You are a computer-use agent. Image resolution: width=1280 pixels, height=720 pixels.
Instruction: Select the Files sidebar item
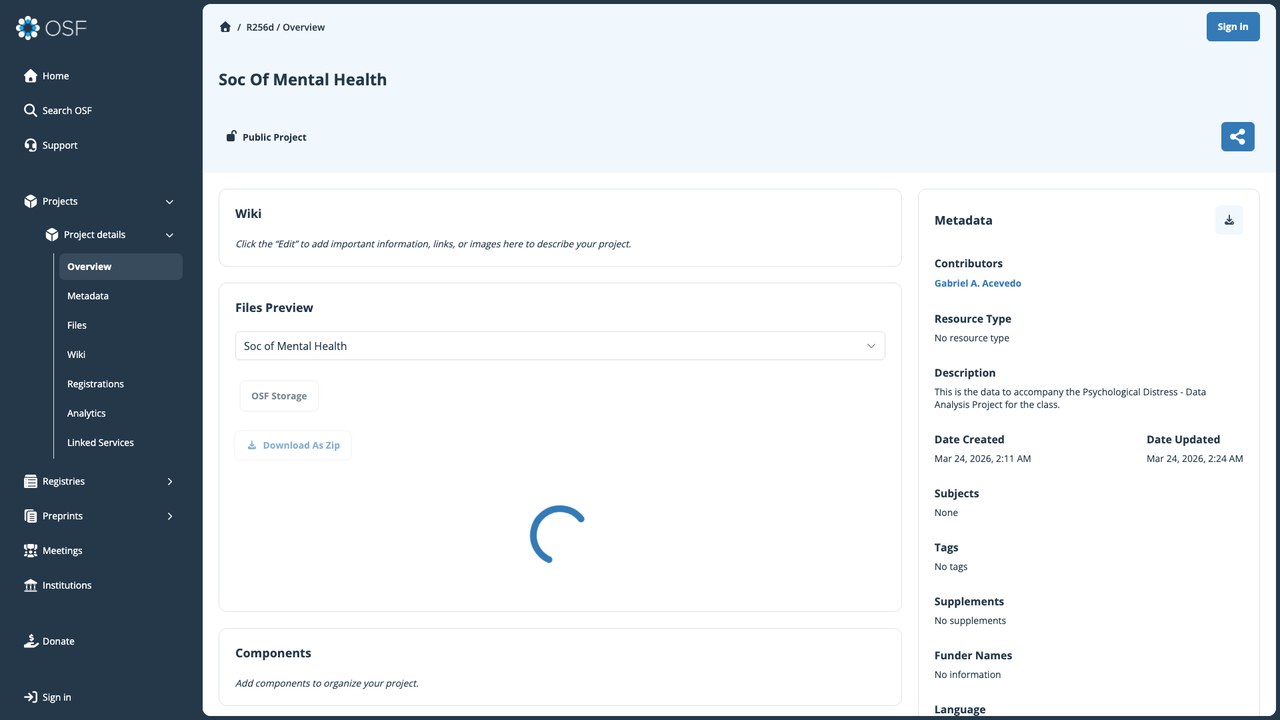pyautogui.click(x=77, y=325)
